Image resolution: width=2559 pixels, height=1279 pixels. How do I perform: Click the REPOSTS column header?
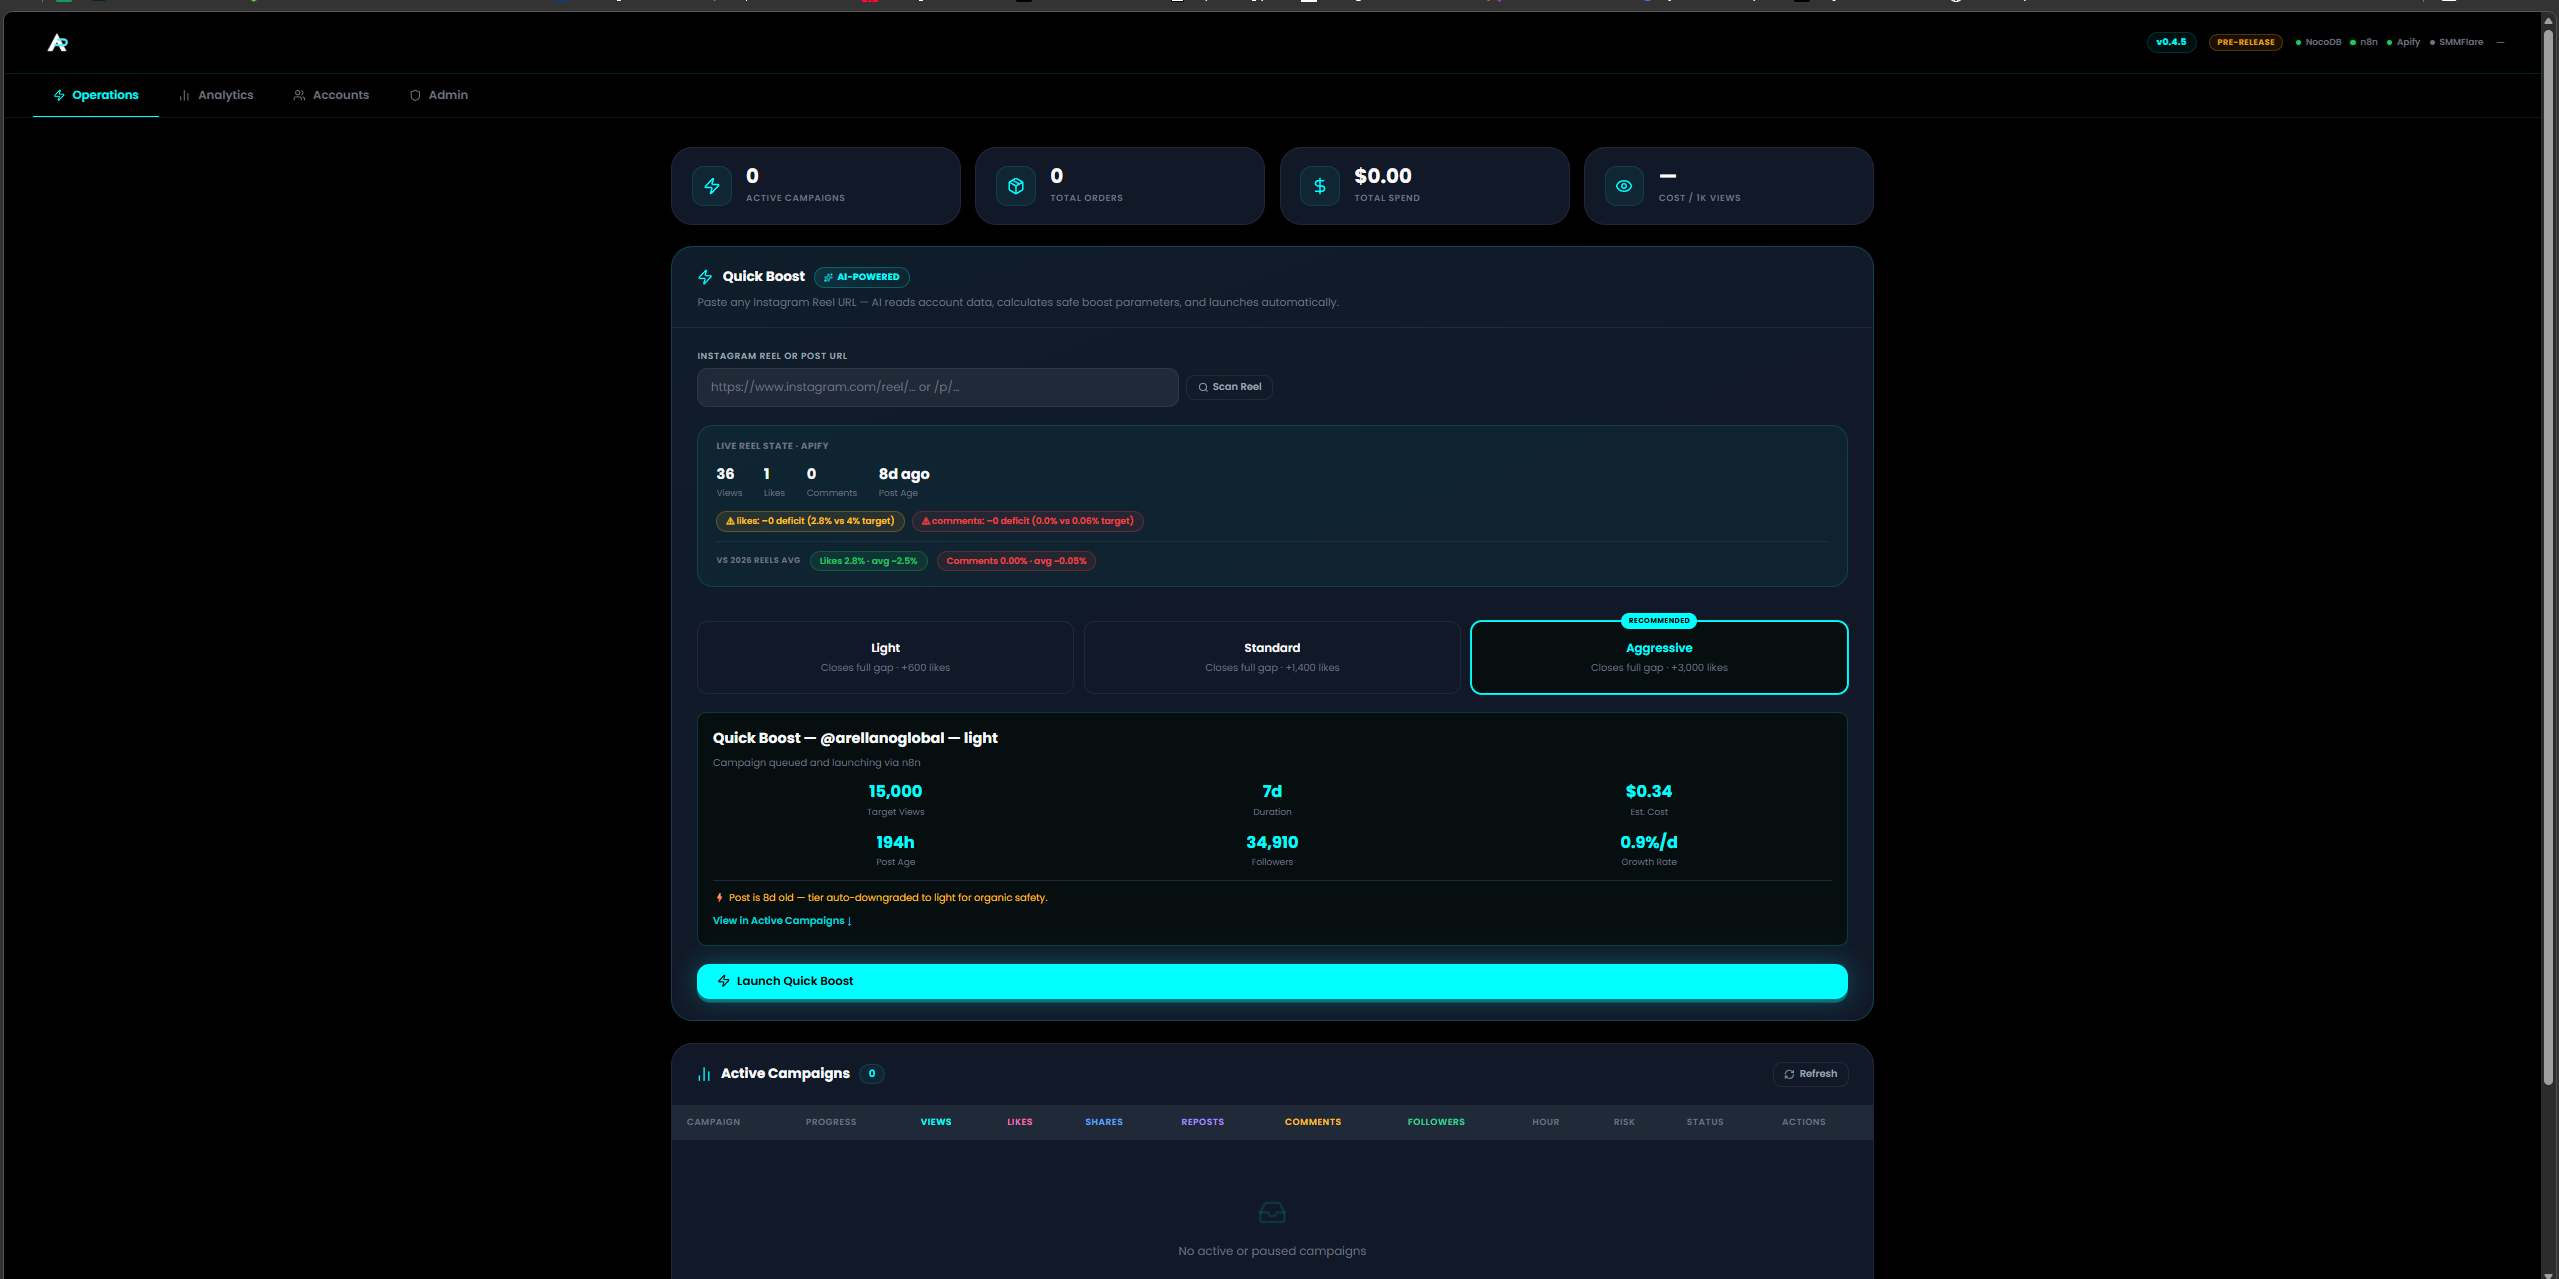pyautogui.click(x=1202, y=1122)
